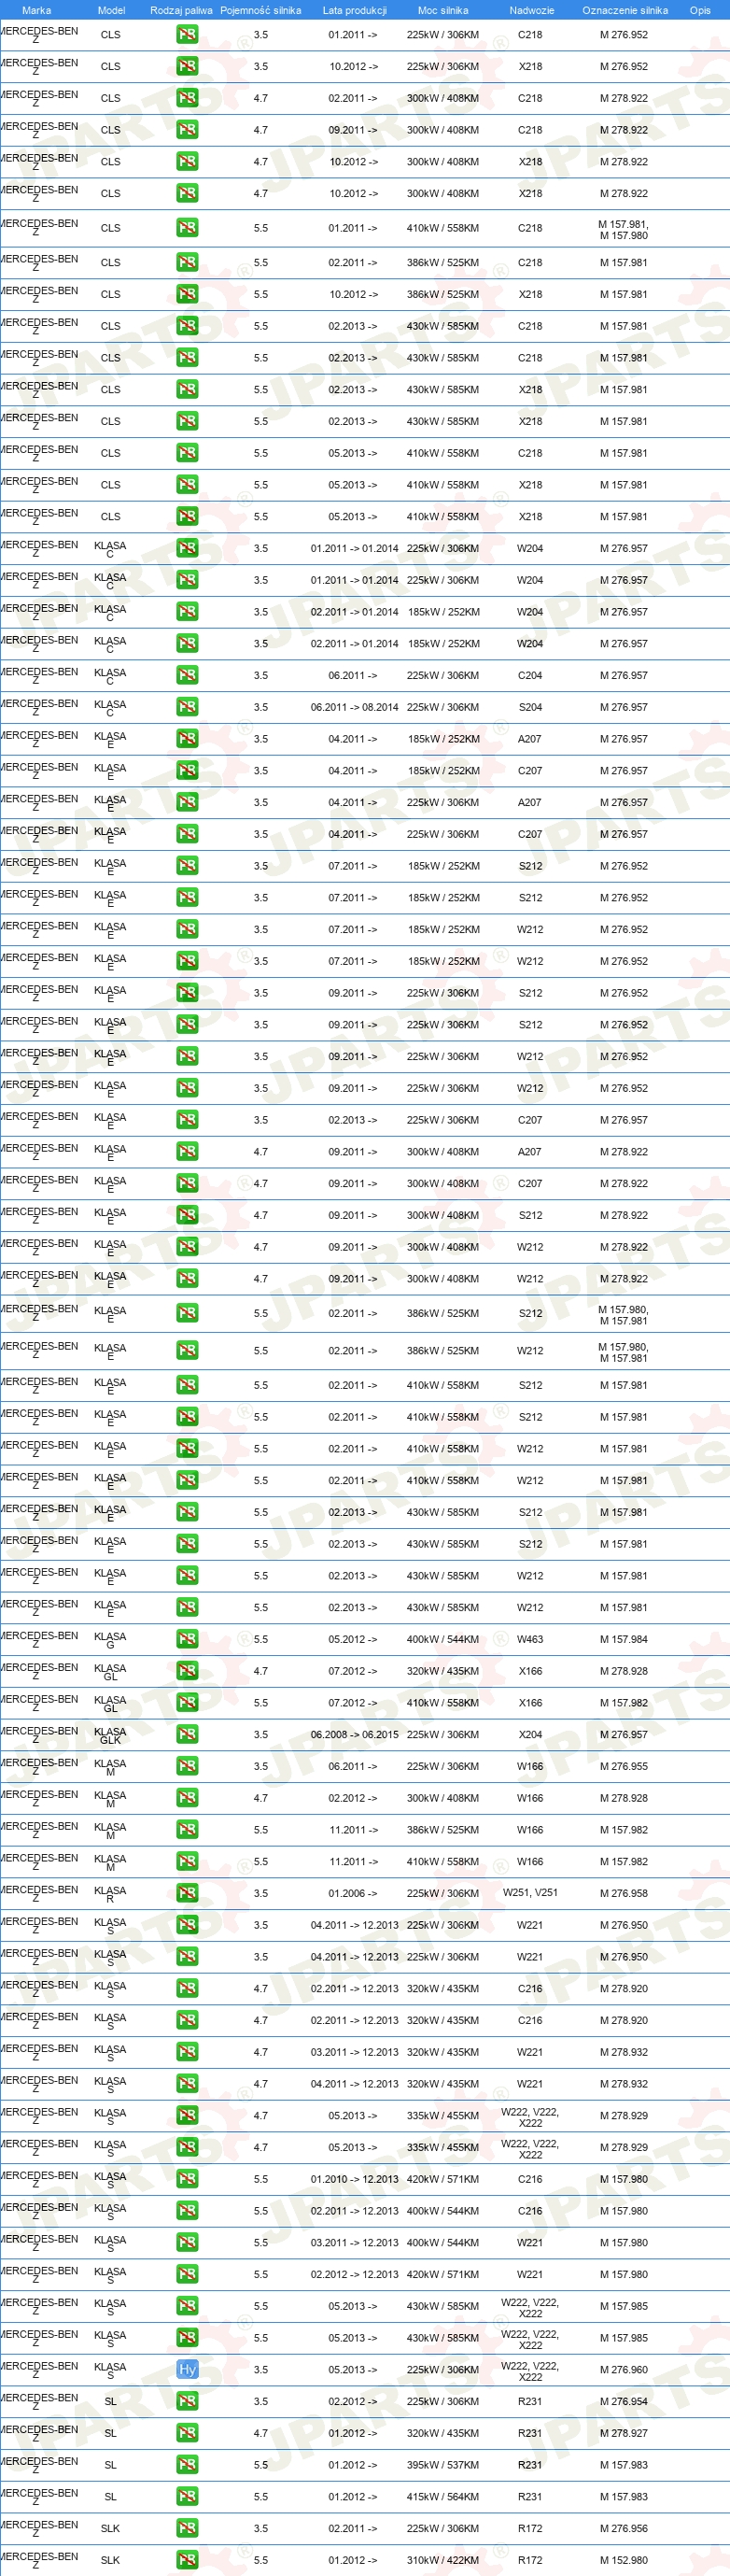Click the petrol icon in the KLASA M 410kW W166 row
This screenshot has height=2576, width=730.
[x=187, y=1861]
